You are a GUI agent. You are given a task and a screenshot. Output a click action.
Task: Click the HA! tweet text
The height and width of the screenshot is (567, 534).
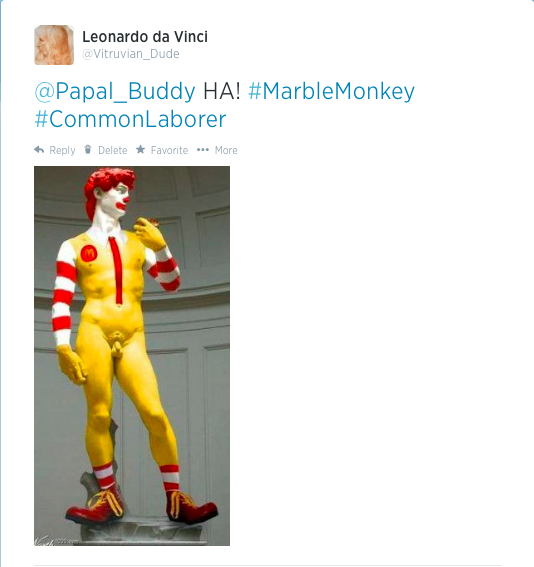[222, 91]
